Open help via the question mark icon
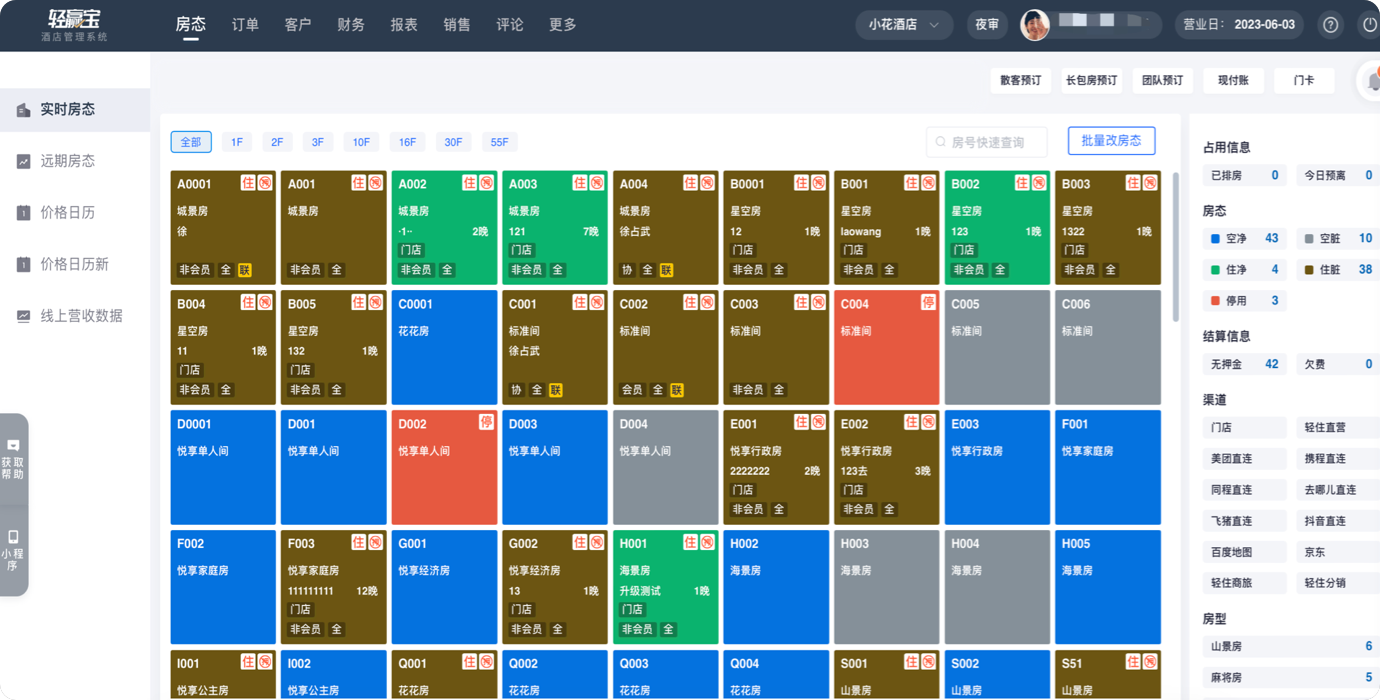Screen dimensions: 1380x700 click(x=1330, y=25)
